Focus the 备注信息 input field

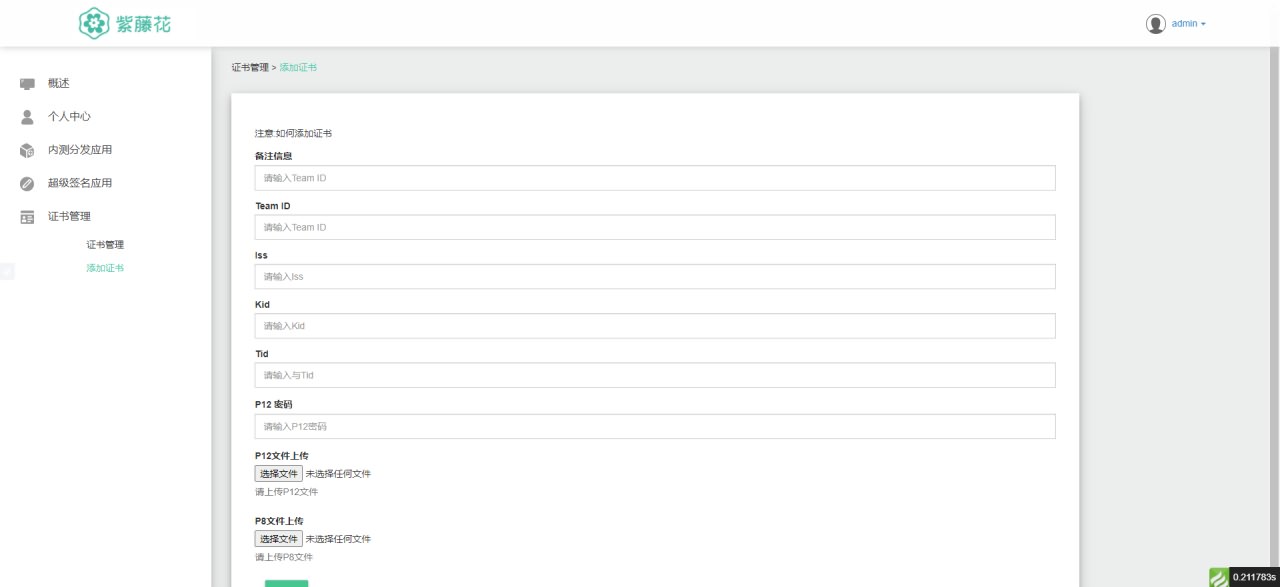[655, 178]
